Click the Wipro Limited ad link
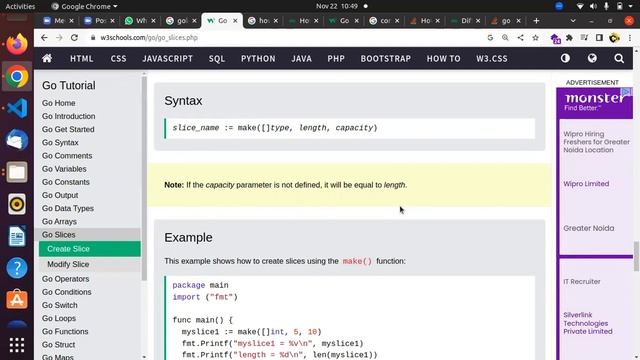640x360 pixels. pyautogui.click(x=586, y=184)
